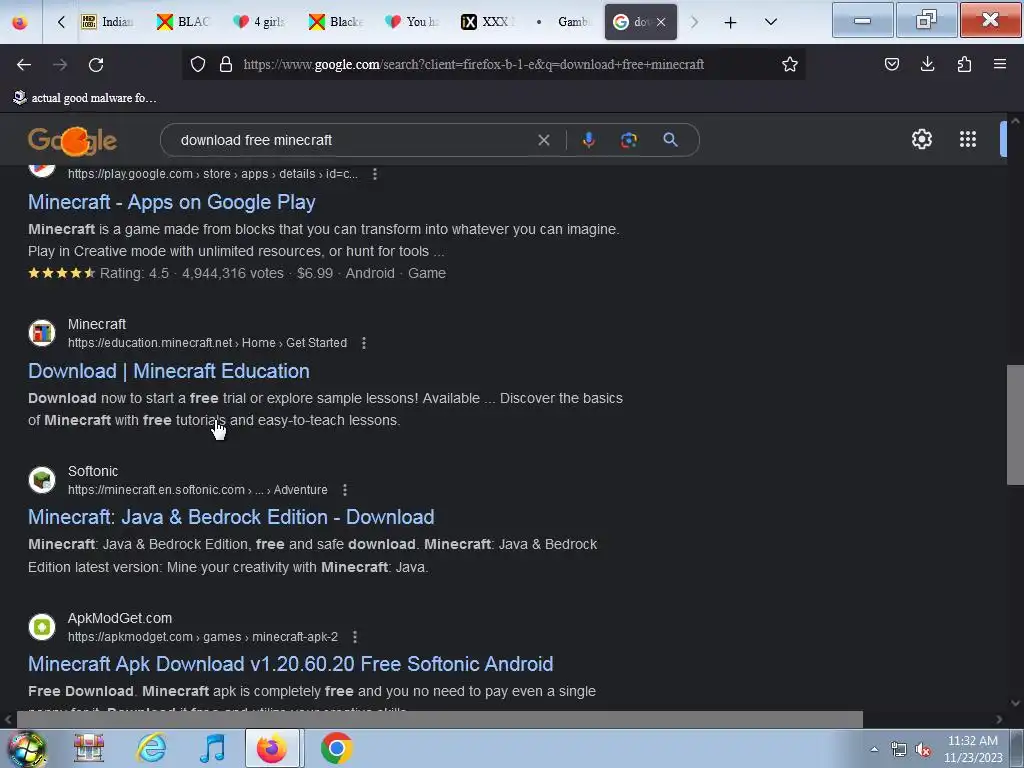Open the tracking protection shield icon
1024x768 pixels.
198,64
